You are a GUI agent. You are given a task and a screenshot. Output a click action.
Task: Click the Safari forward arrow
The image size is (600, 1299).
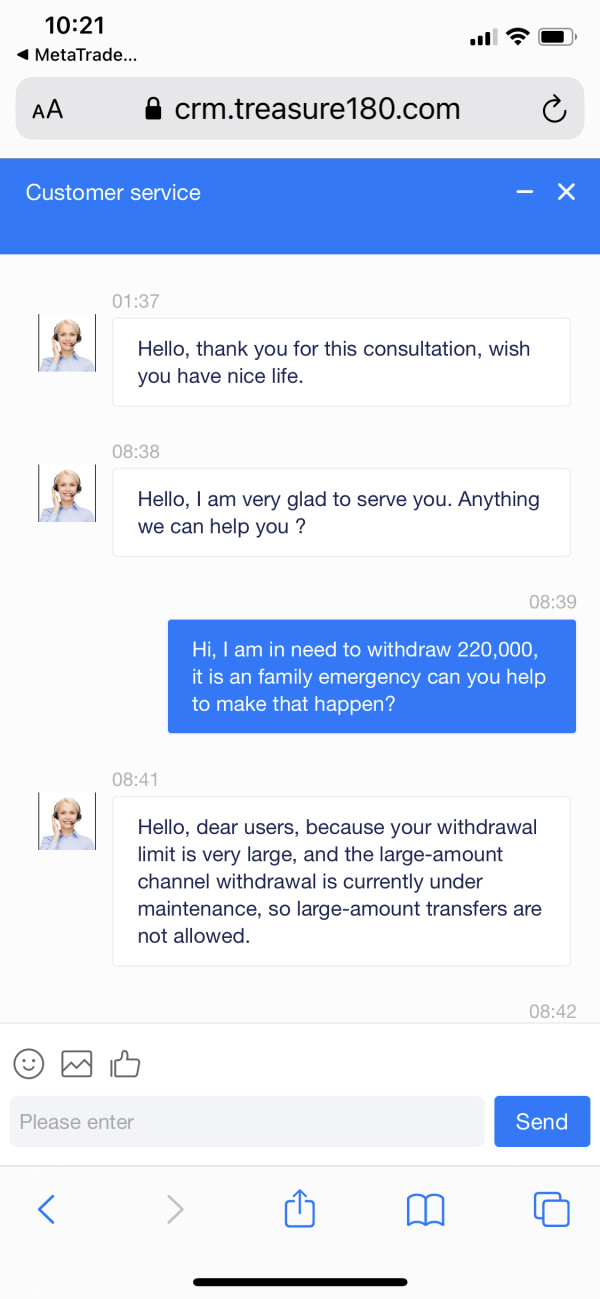175,1210
